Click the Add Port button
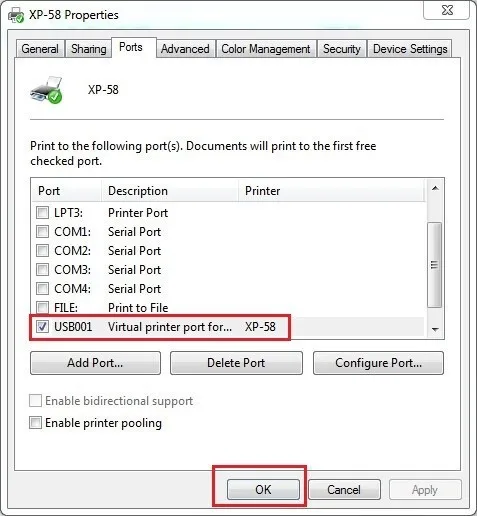Viewport: 477px width, 516px height. [95, 363]
